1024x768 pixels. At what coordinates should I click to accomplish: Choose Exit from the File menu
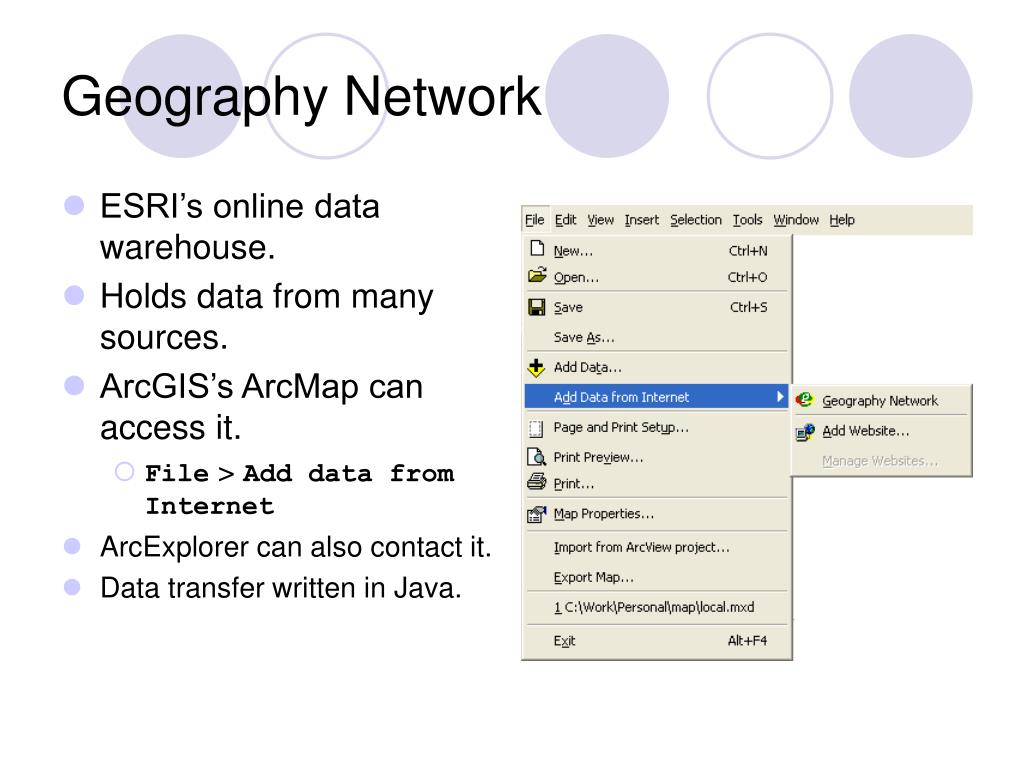coord(656,641)
